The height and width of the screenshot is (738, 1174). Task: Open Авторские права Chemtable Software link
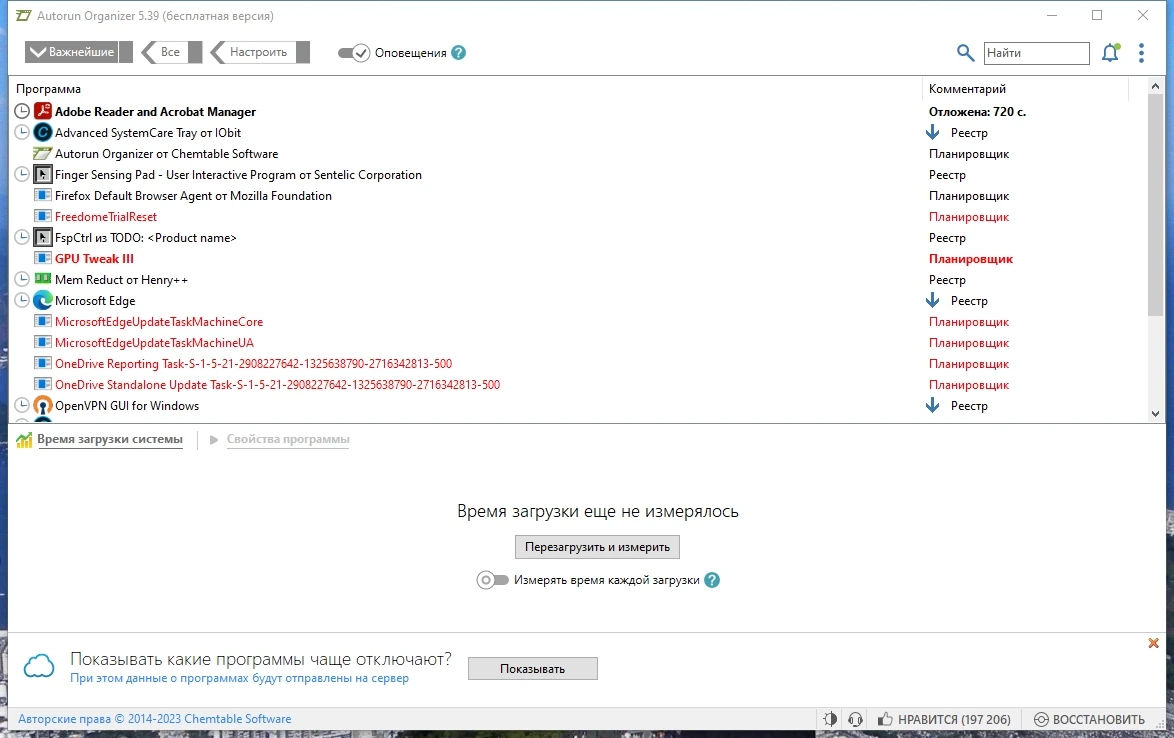[x=154, y=719]
